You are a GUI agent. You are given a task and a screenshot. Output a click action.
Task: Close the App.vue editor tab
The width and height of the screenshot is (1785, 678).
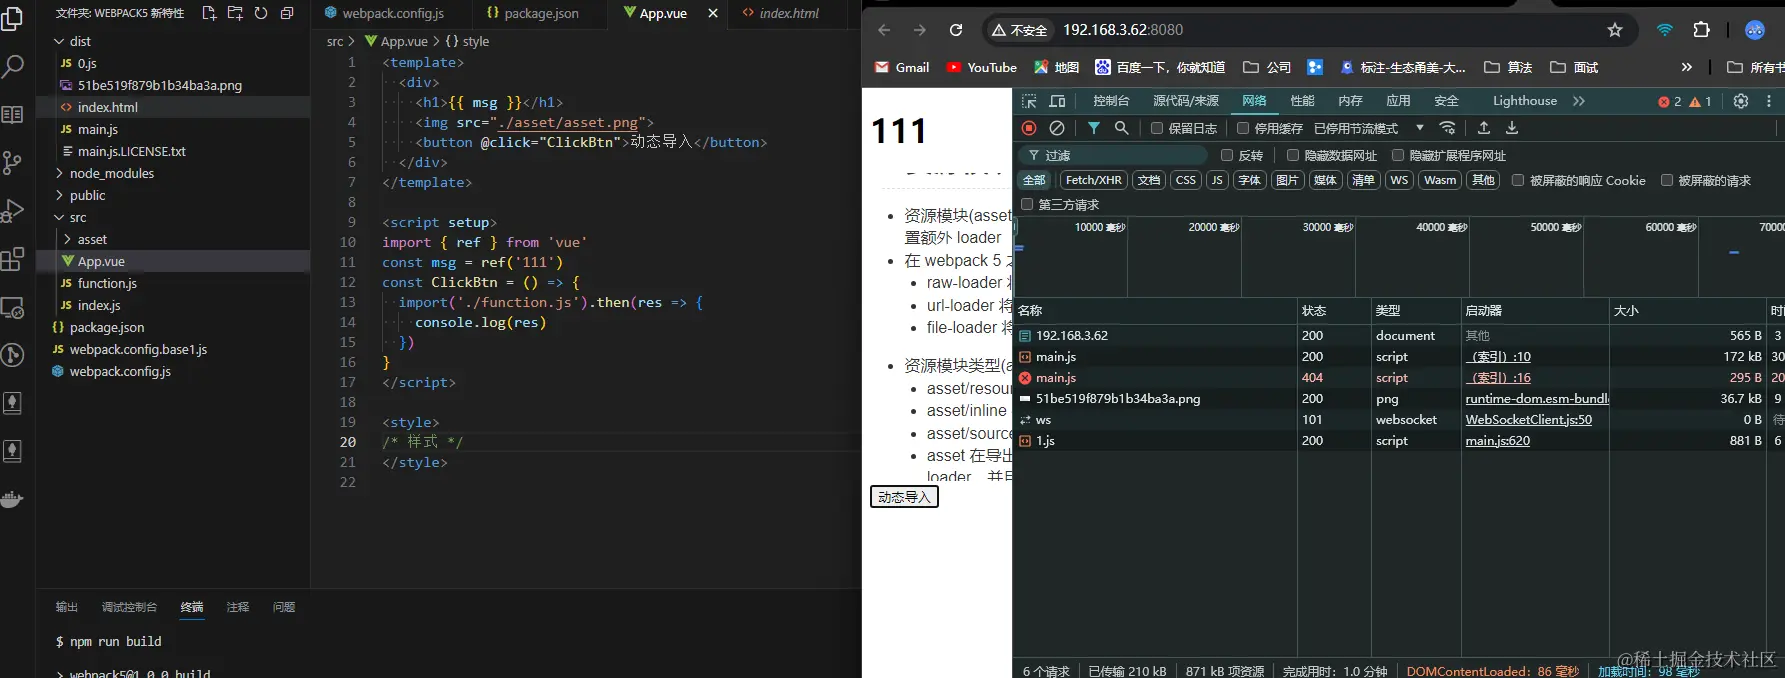tap(713, 13)
